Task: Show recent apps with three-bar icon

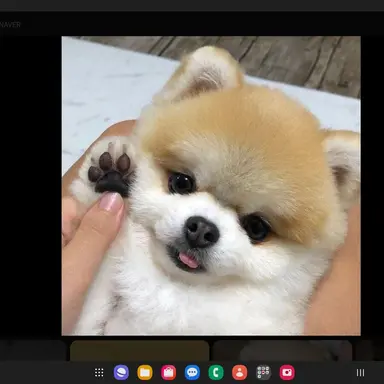Action: [x=360, y=372]
